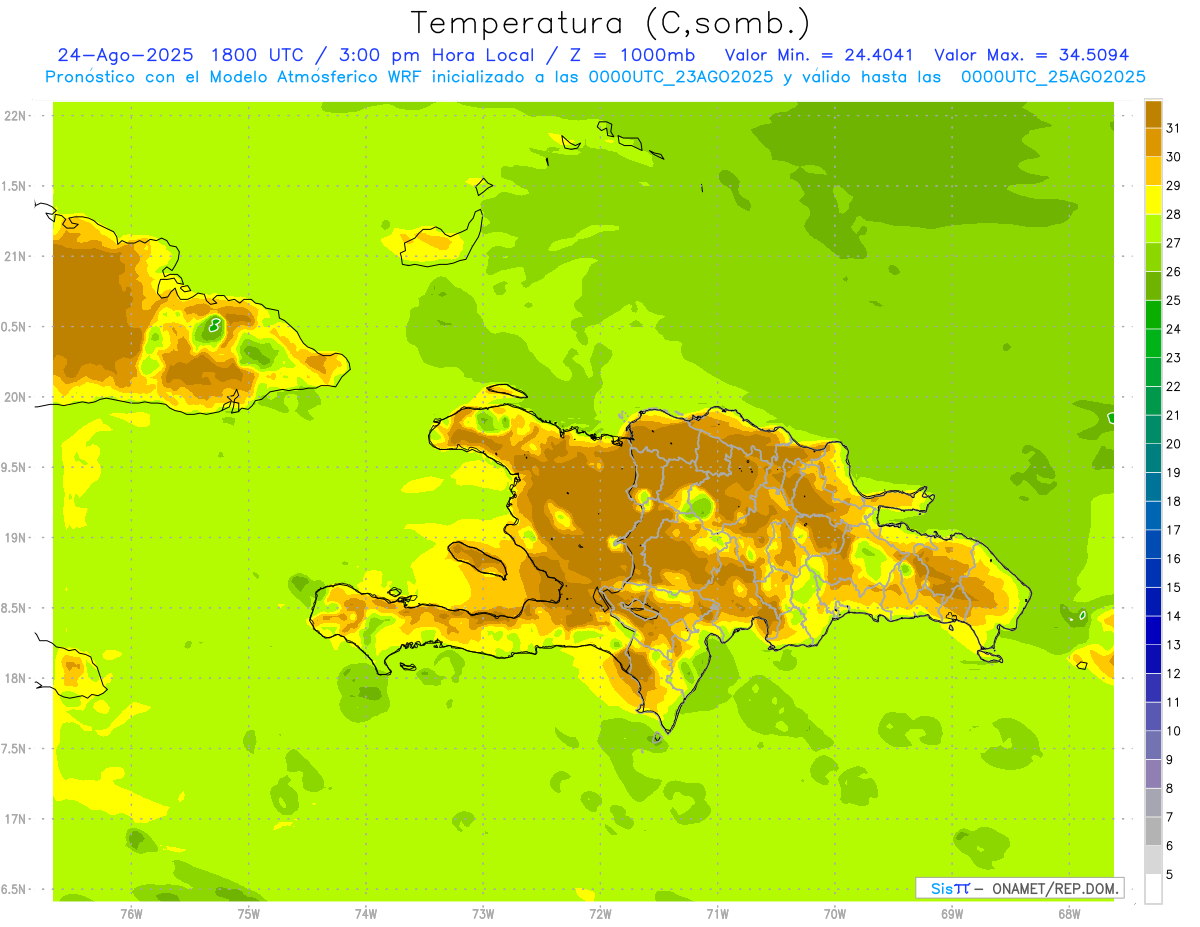The height and width of the screenshot is (927, 1200).
Task: Click "Valor Max. = 34.5094" reading
Action: 1032,55
